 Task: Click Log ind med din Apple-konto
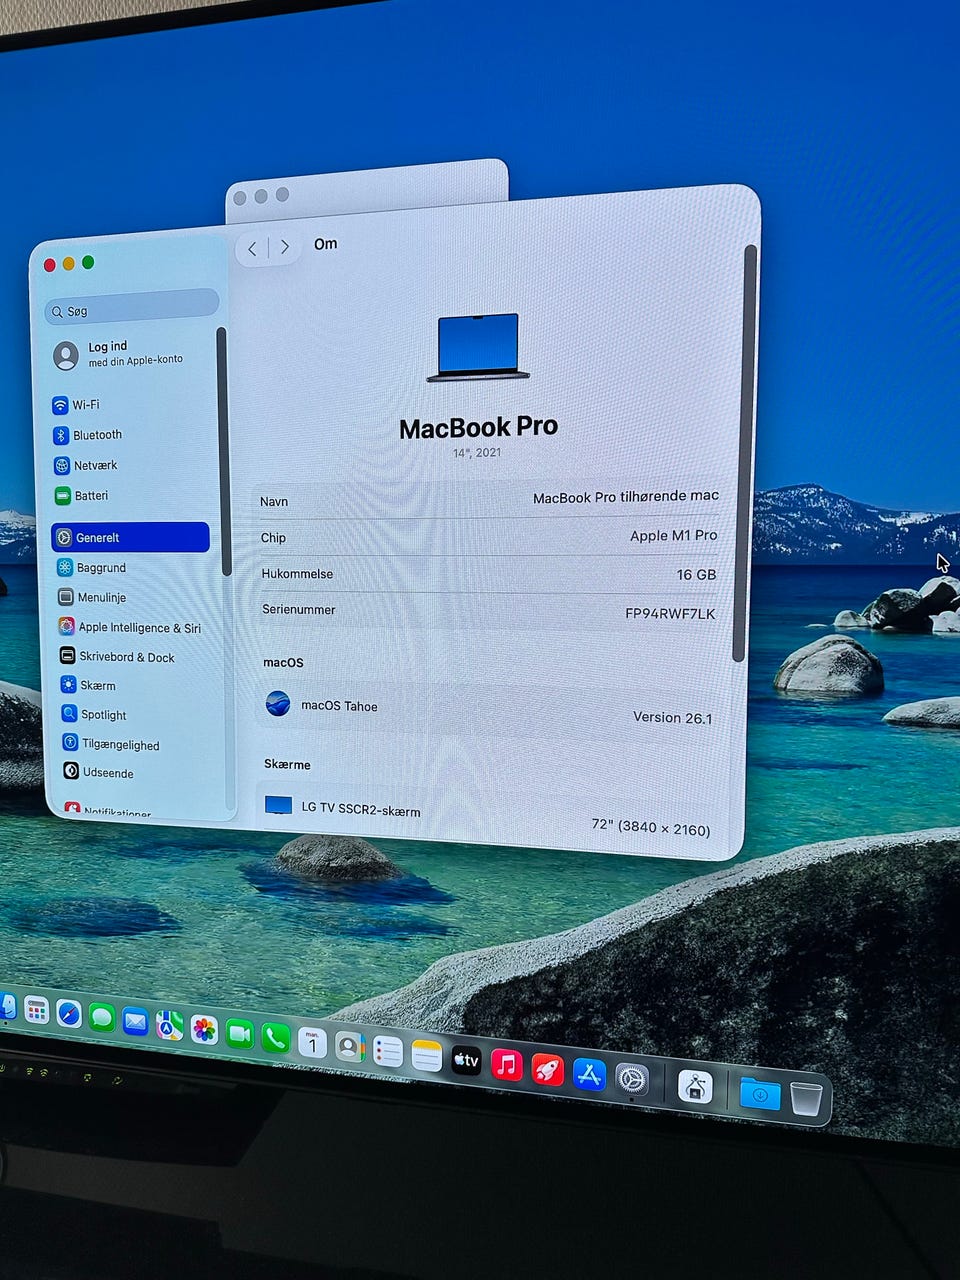click(119, 354)
